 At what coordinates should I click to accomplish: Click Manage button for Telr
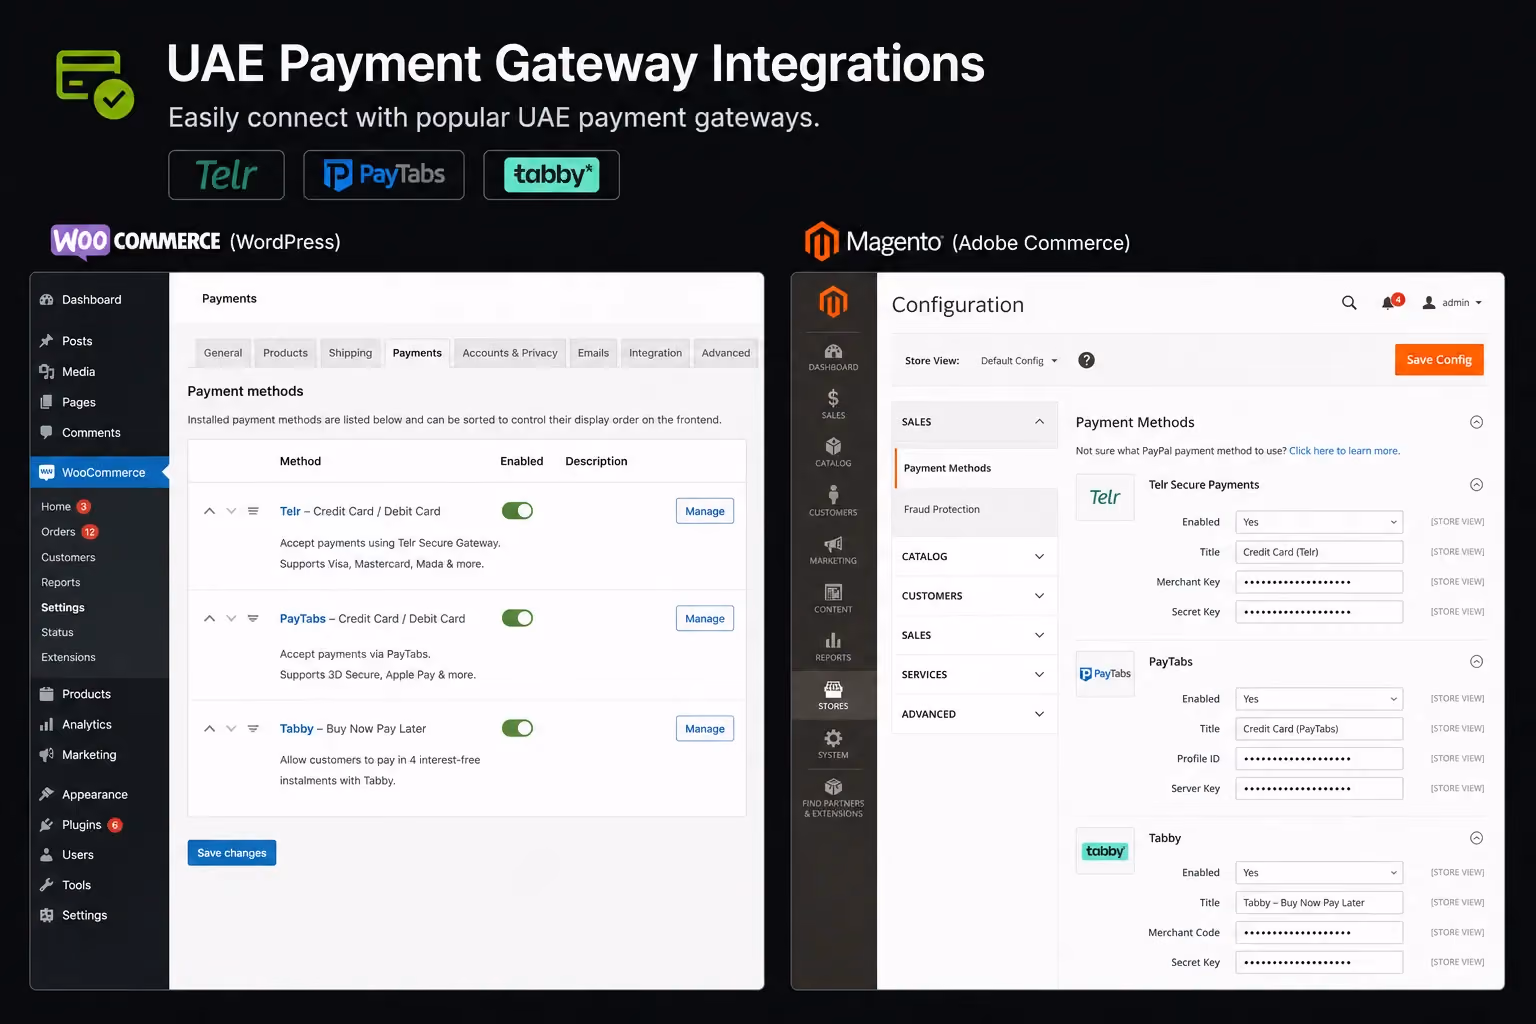(x=705, y=511)
